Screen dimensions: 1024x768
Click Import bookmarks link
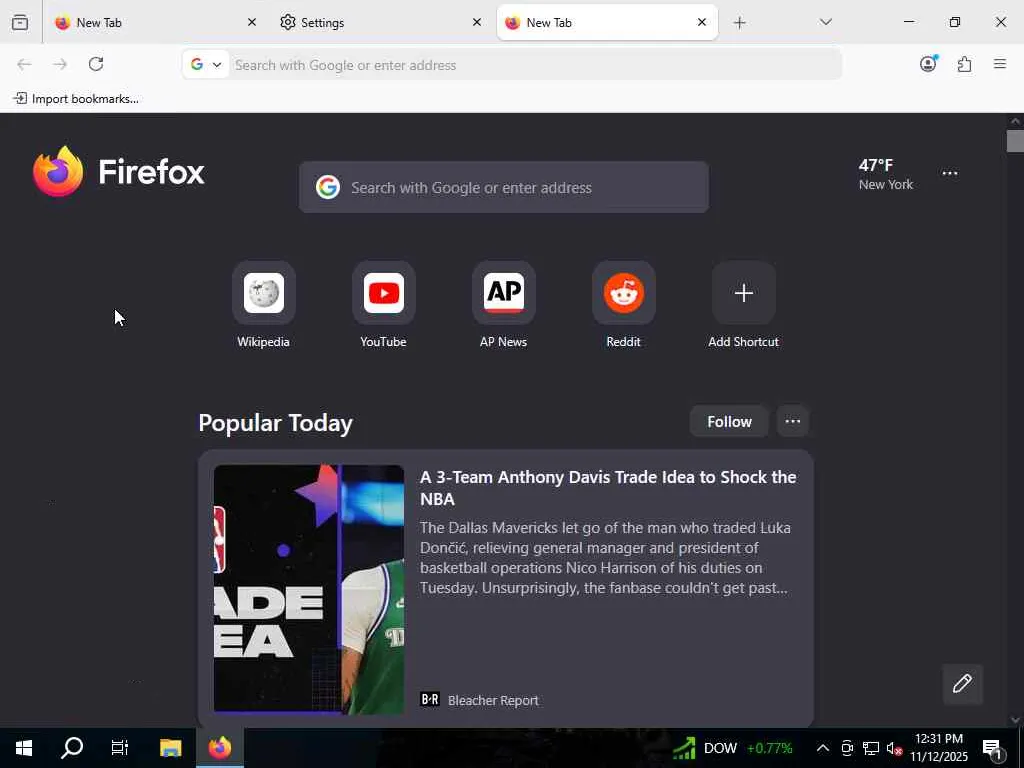click(x=76, y=99)
